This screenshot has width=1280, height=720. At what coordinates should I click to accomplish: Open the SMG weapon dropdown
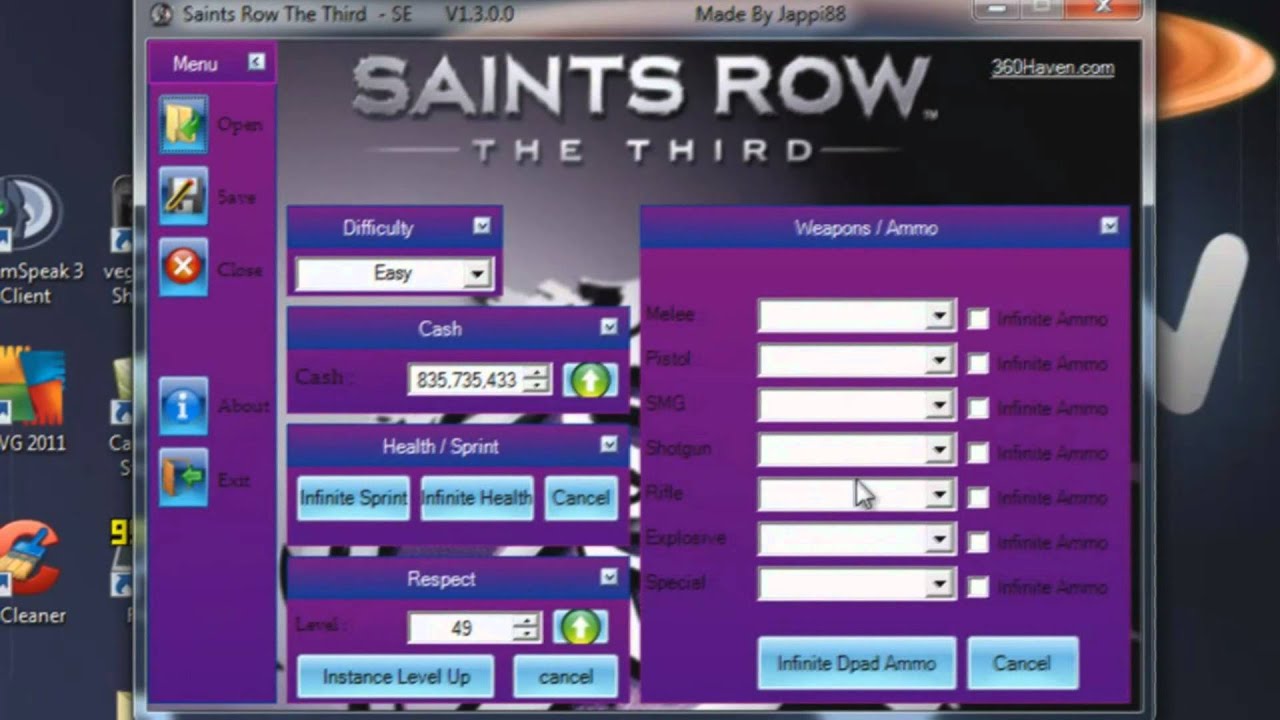(x=856, y=405)
